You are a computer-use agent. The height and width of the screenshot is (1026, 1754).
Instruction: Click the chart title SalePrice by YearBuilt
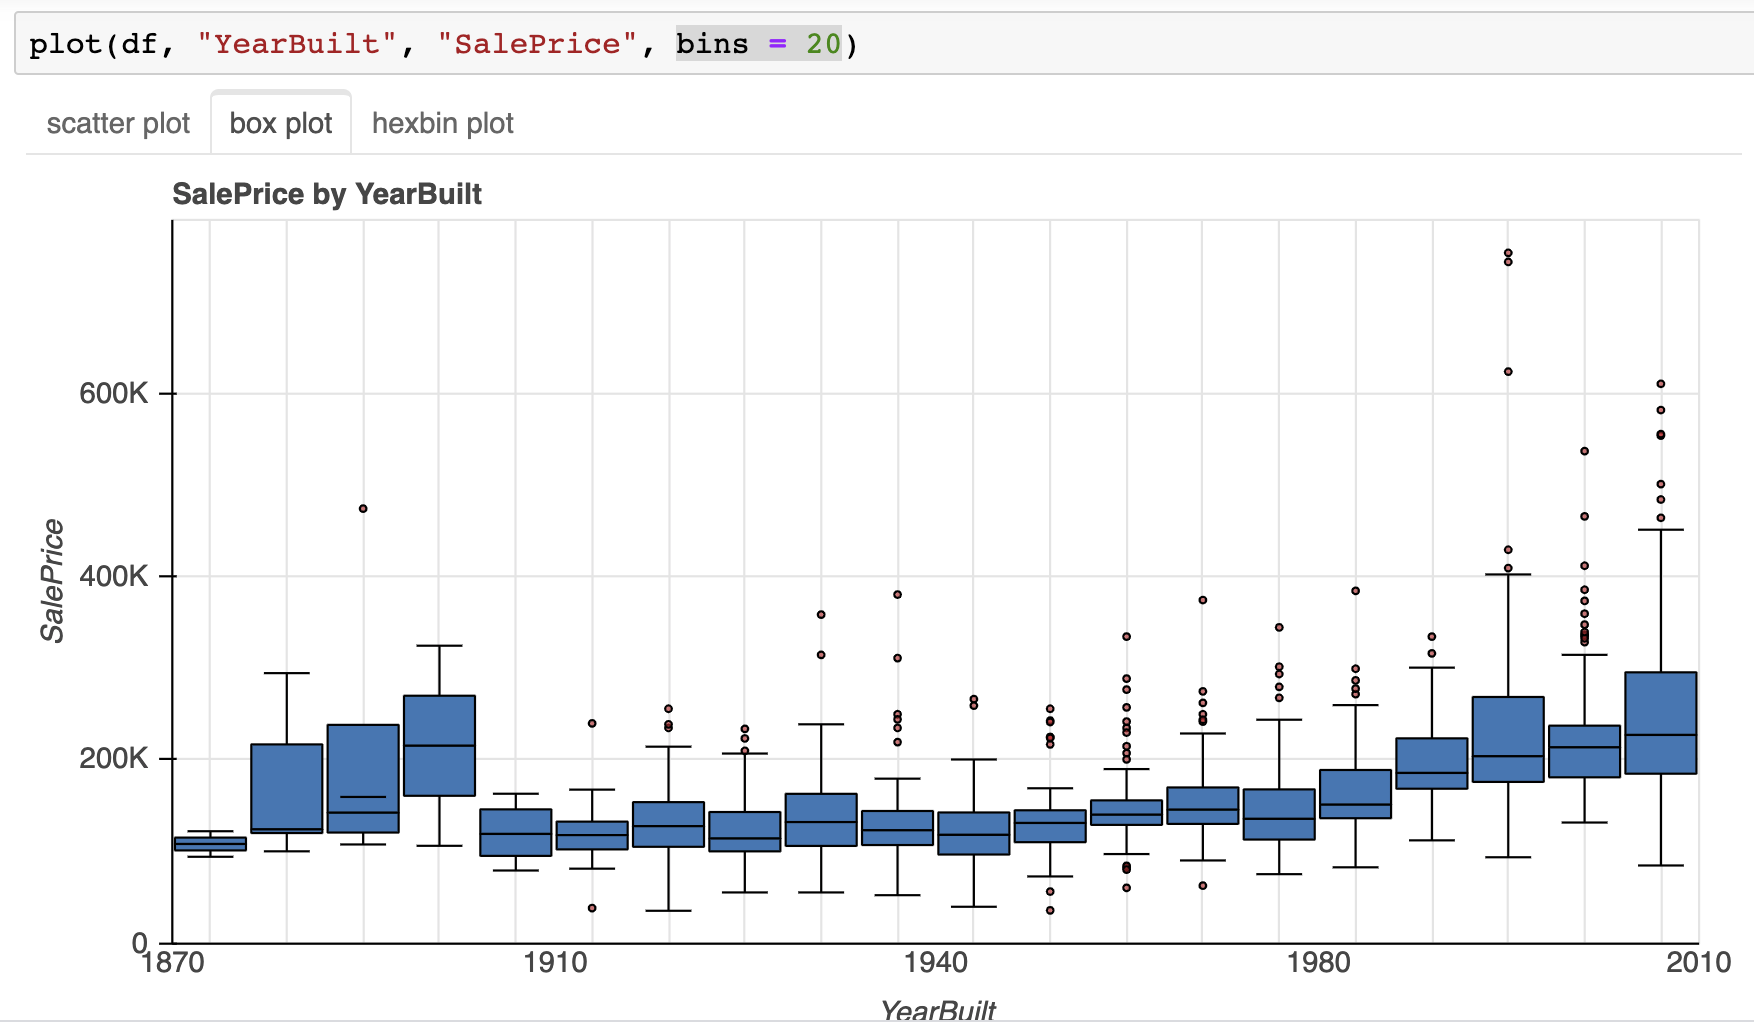(328, 193)
